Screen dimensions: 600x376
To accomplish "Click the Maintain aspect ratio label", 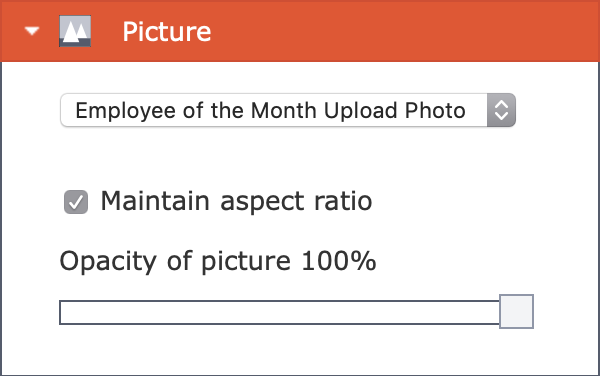I will click(x=236, y=201).
